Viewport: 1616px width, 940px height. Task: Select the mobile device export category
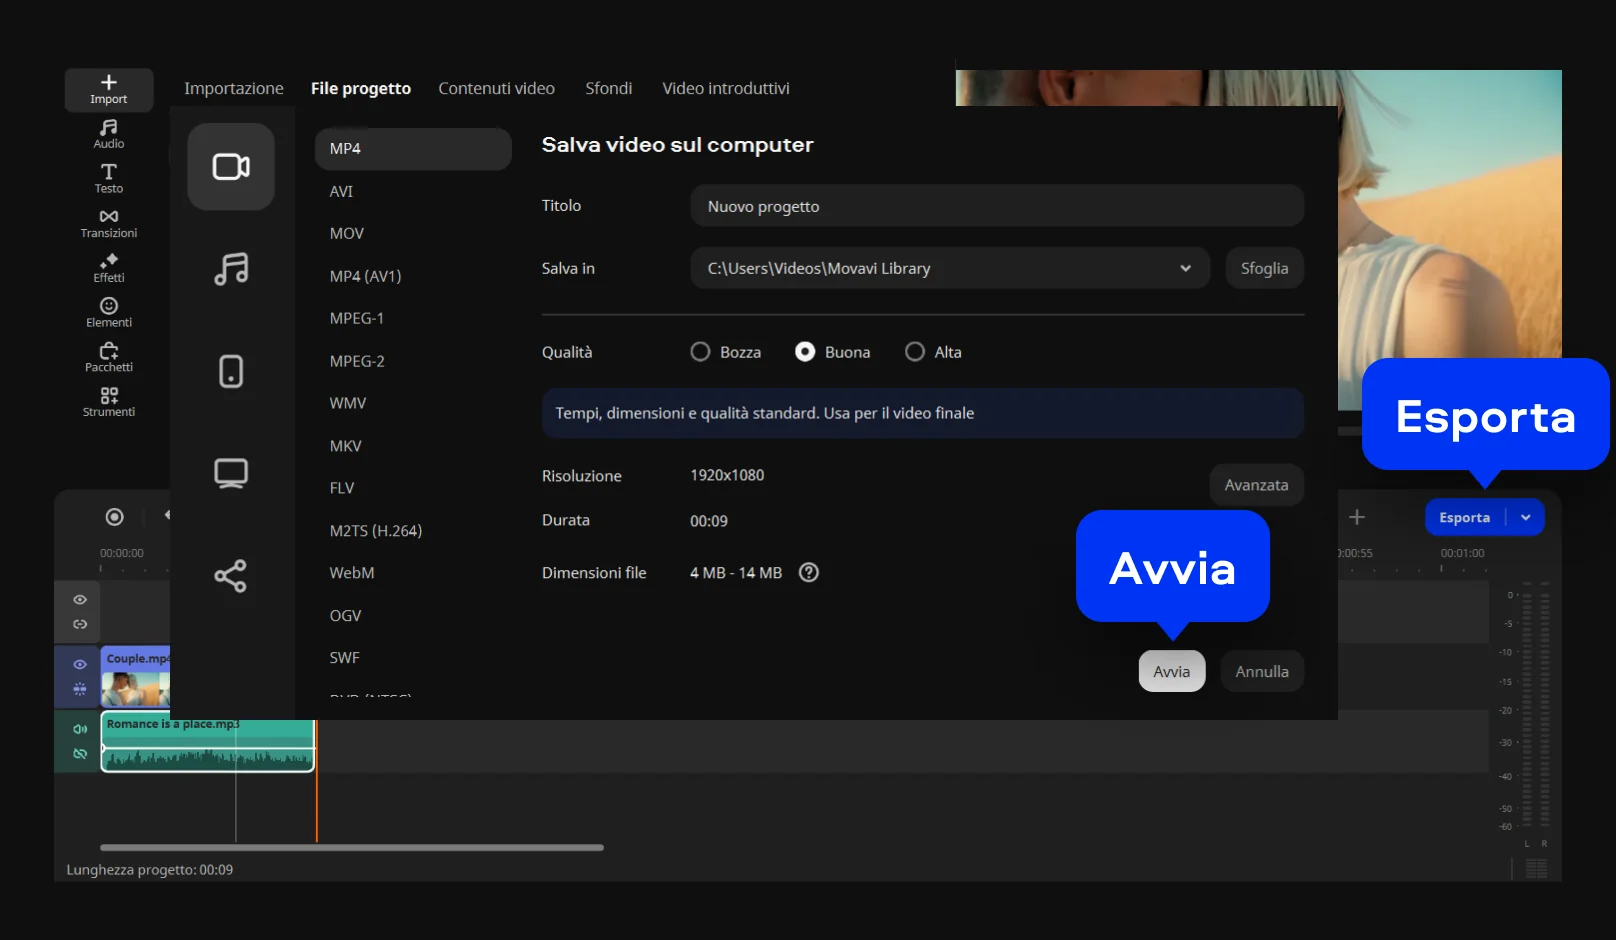[231, 371]
